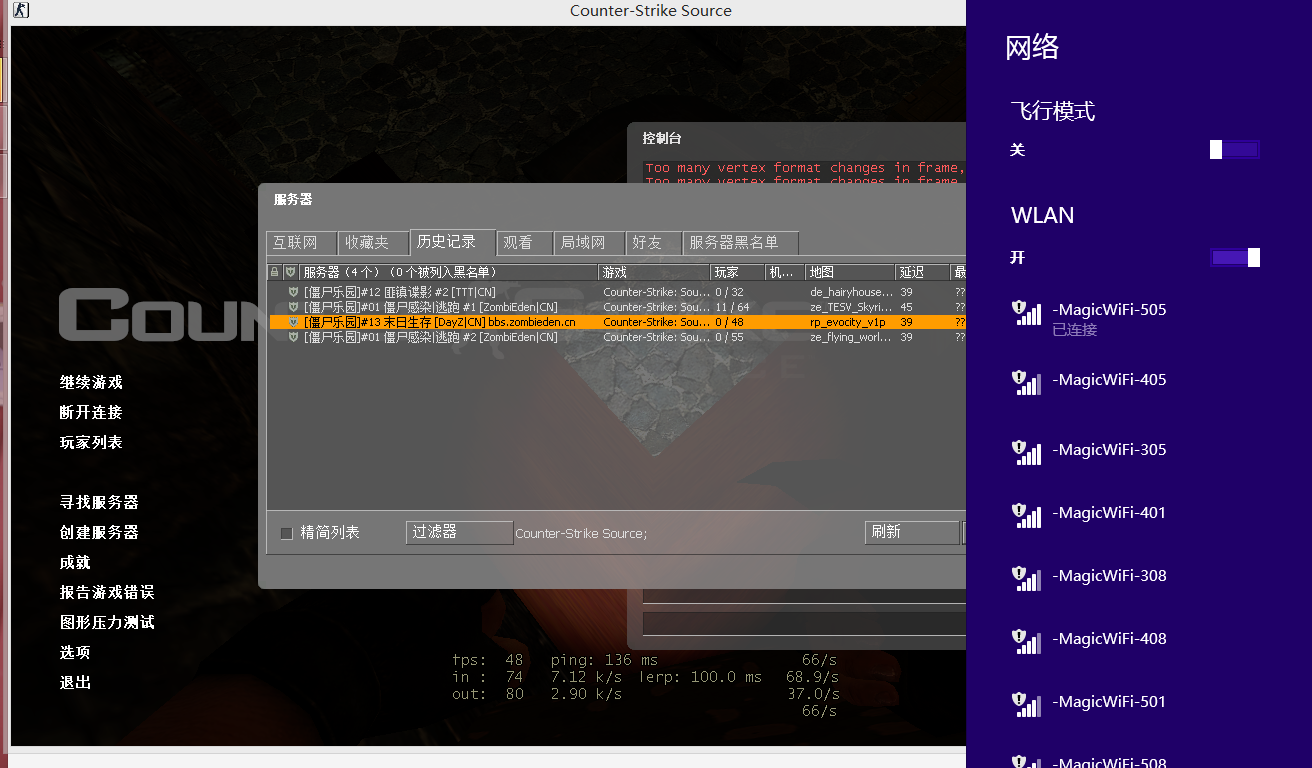Select the -MagicWiFi-408 network name
This screenshot has width=1312, height=768.
(1109, 639)
